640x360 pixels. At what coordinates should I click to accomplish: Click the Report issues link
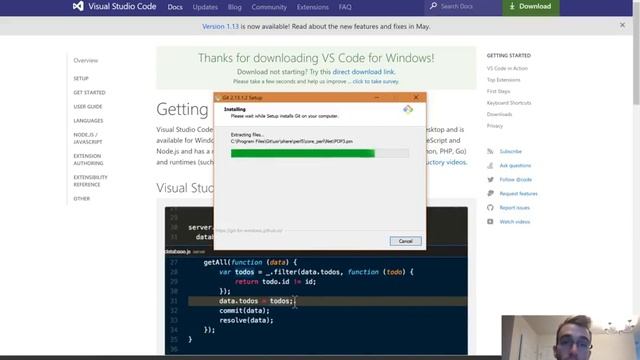[x=514, y=208]
